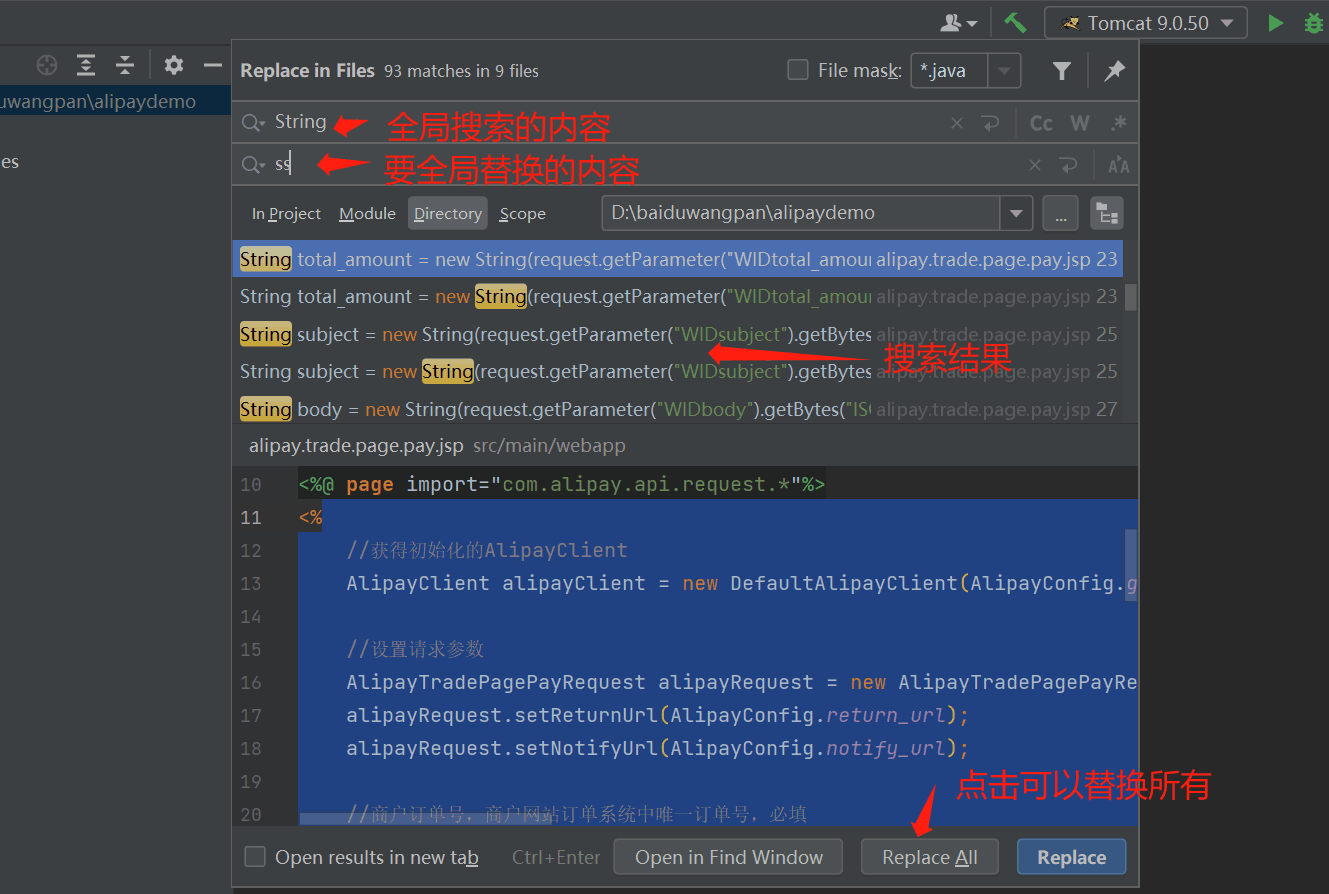Click the setNotifyUrl line in preview
The width and height of the screenshot is (1329, 894).
point(658,748)
